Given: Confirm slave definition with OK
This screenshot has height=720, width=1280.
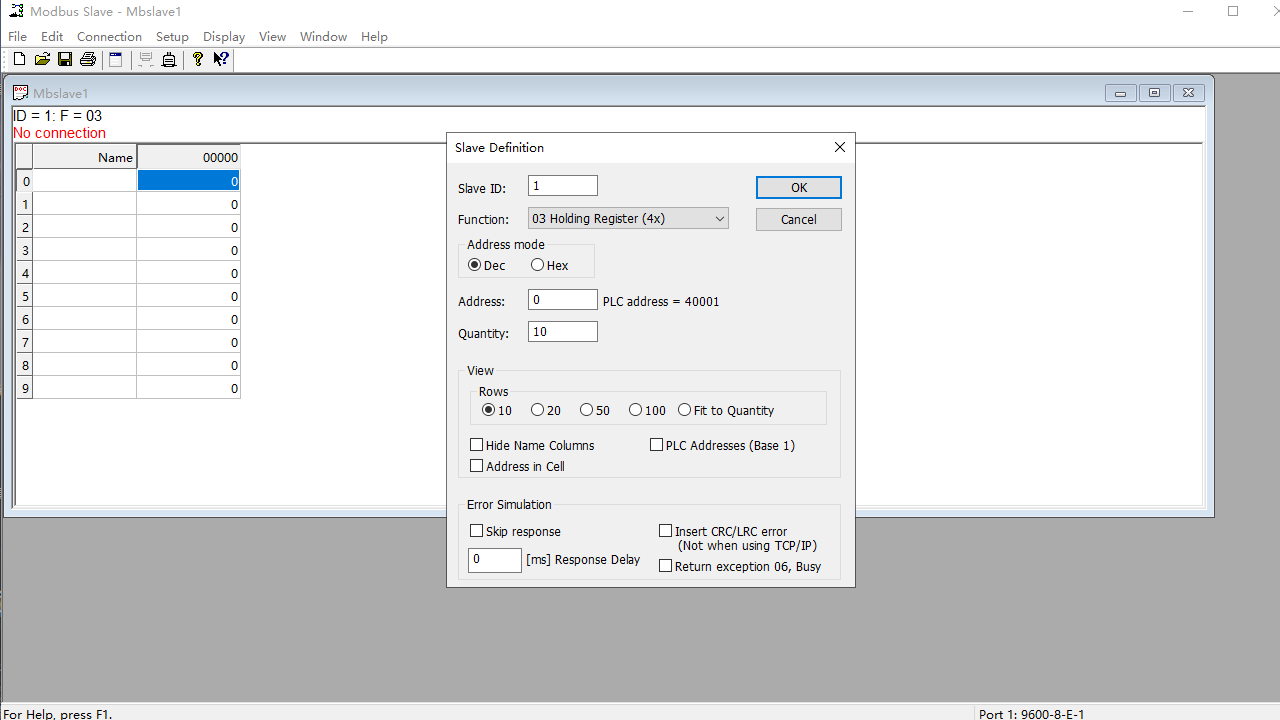Looking at the screenshot, I should (798, 187).
